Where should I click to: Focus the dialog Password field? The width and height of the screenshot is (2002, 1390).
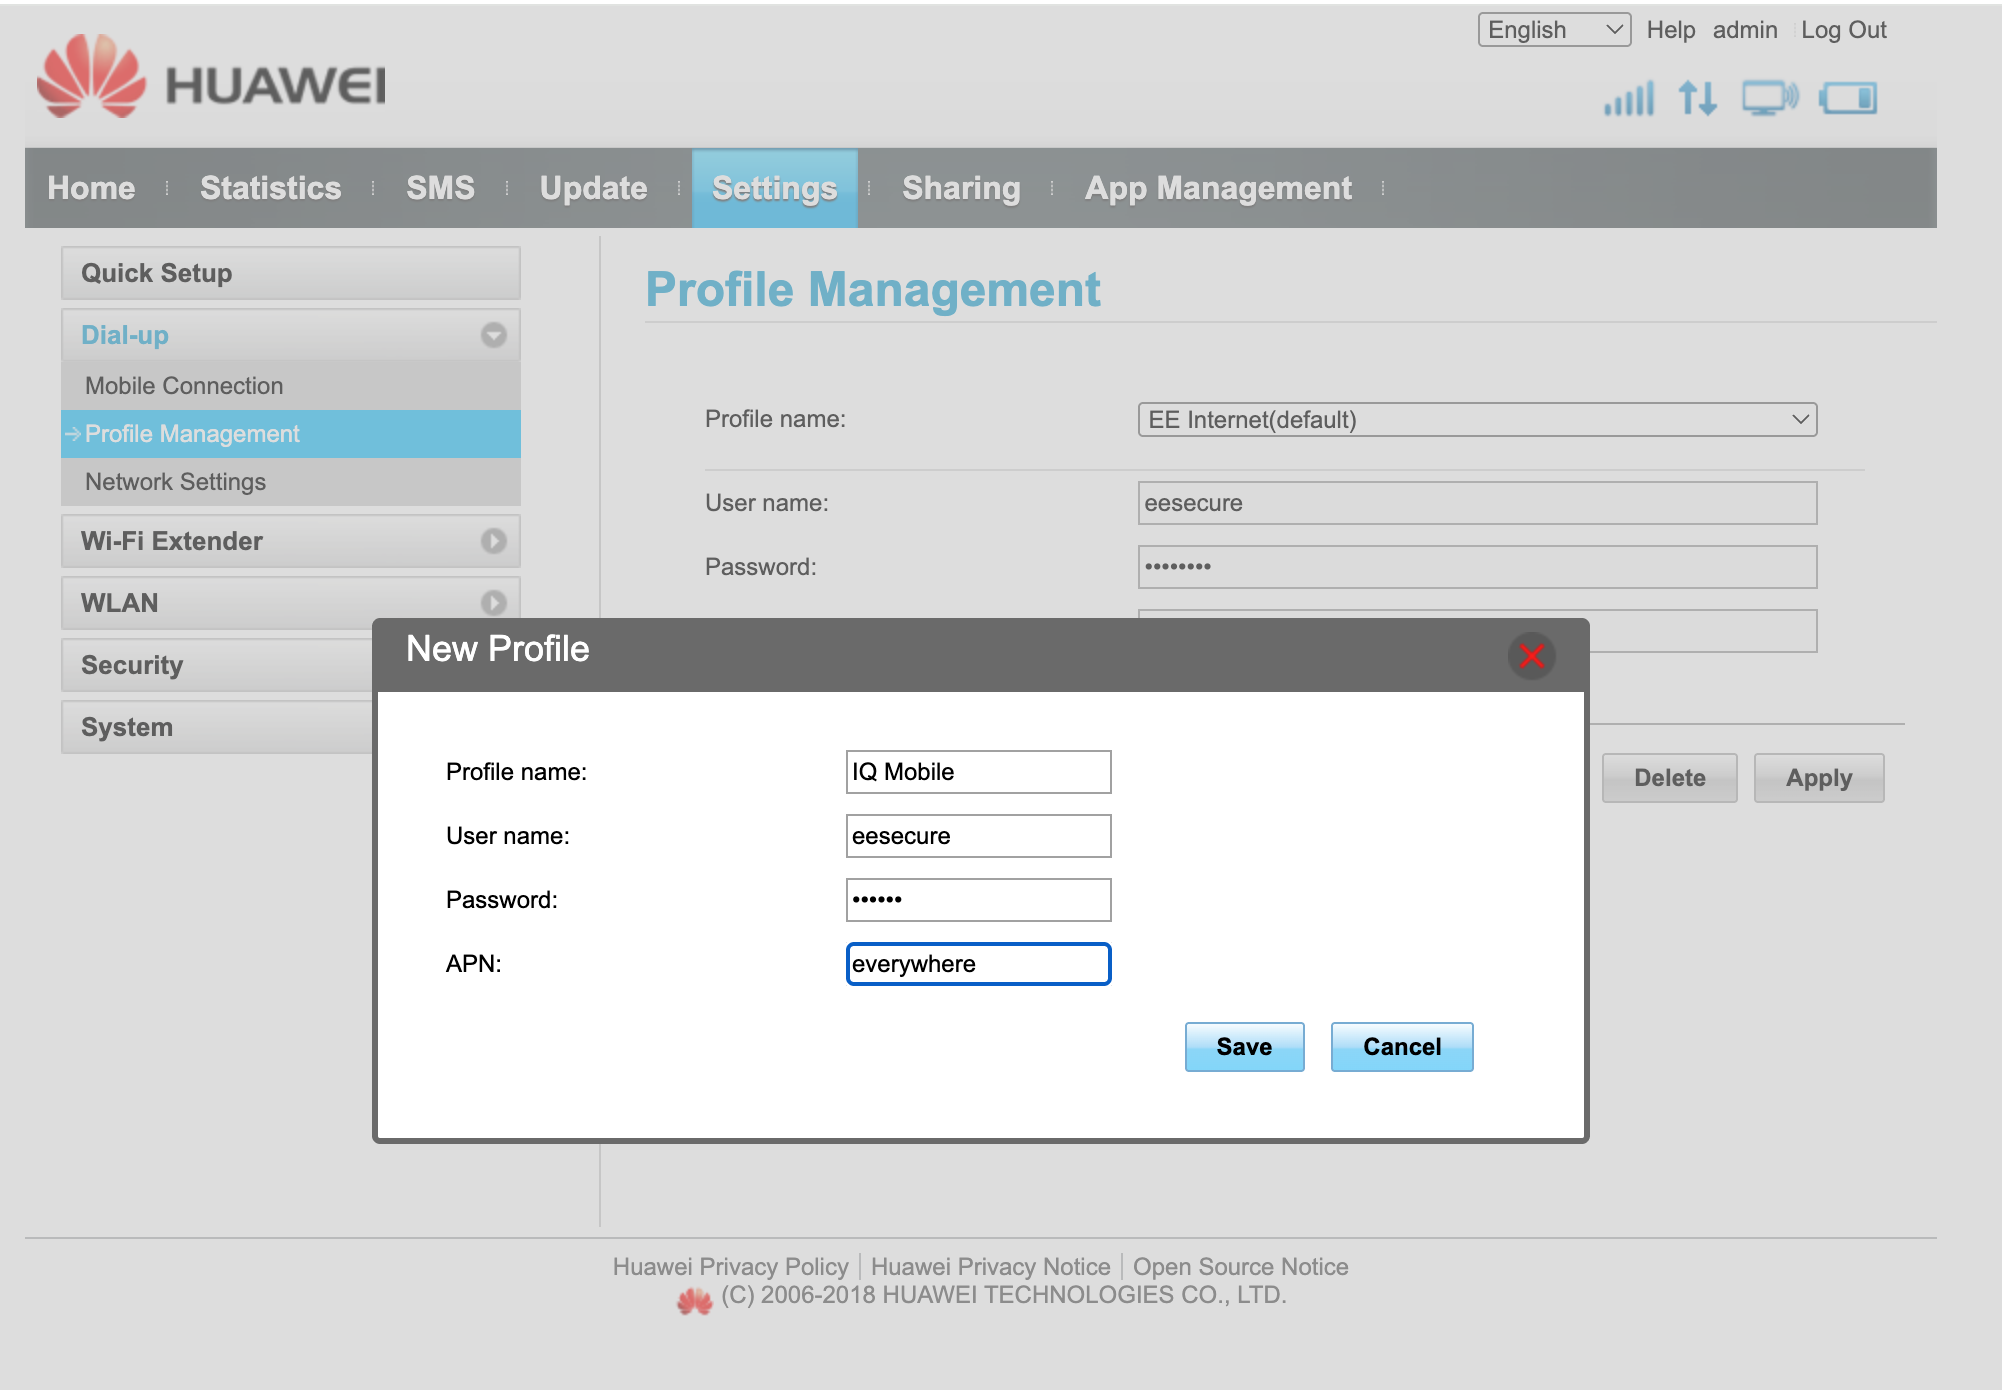[x=978, y=900]
